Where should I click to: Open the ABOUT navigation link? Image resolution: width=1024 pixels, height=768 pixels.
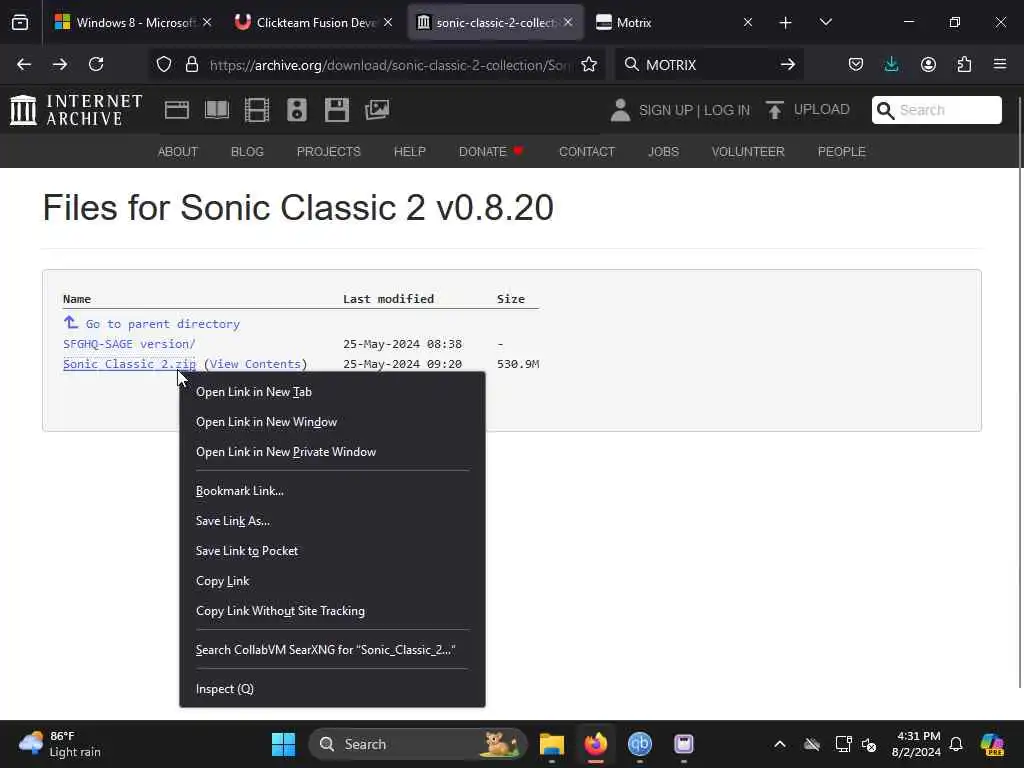click(x=178, y=152)
